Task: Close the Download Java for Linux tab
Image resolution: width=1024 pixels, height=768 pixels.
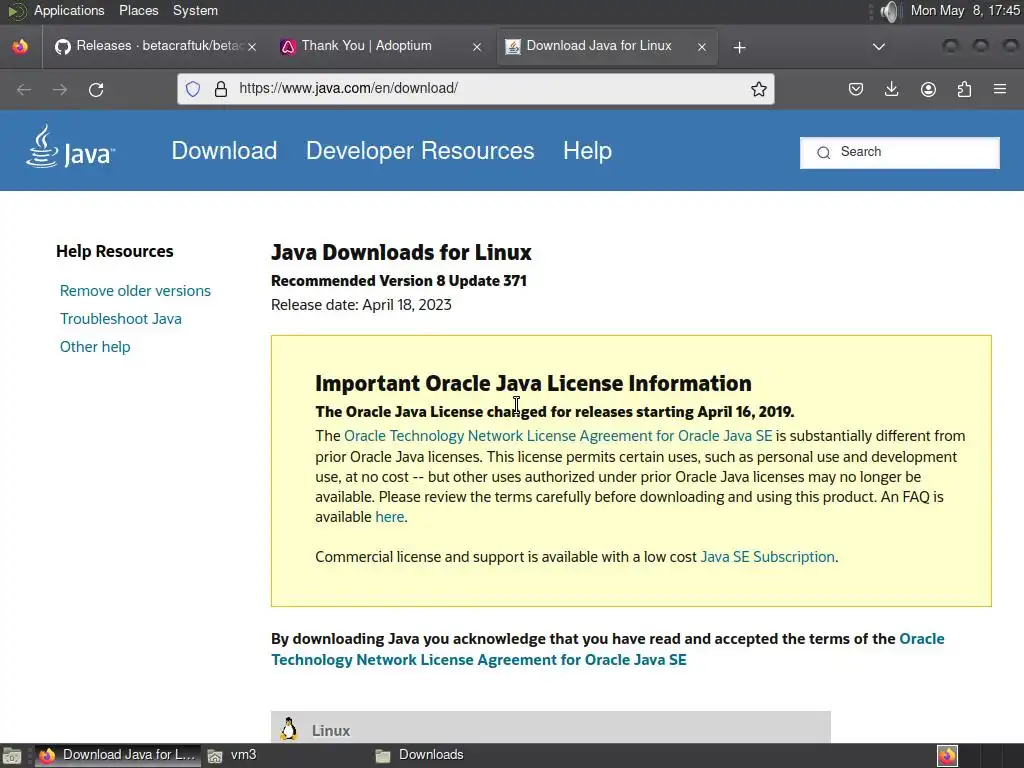Action: pyautogui.click(x=701, y=47)
